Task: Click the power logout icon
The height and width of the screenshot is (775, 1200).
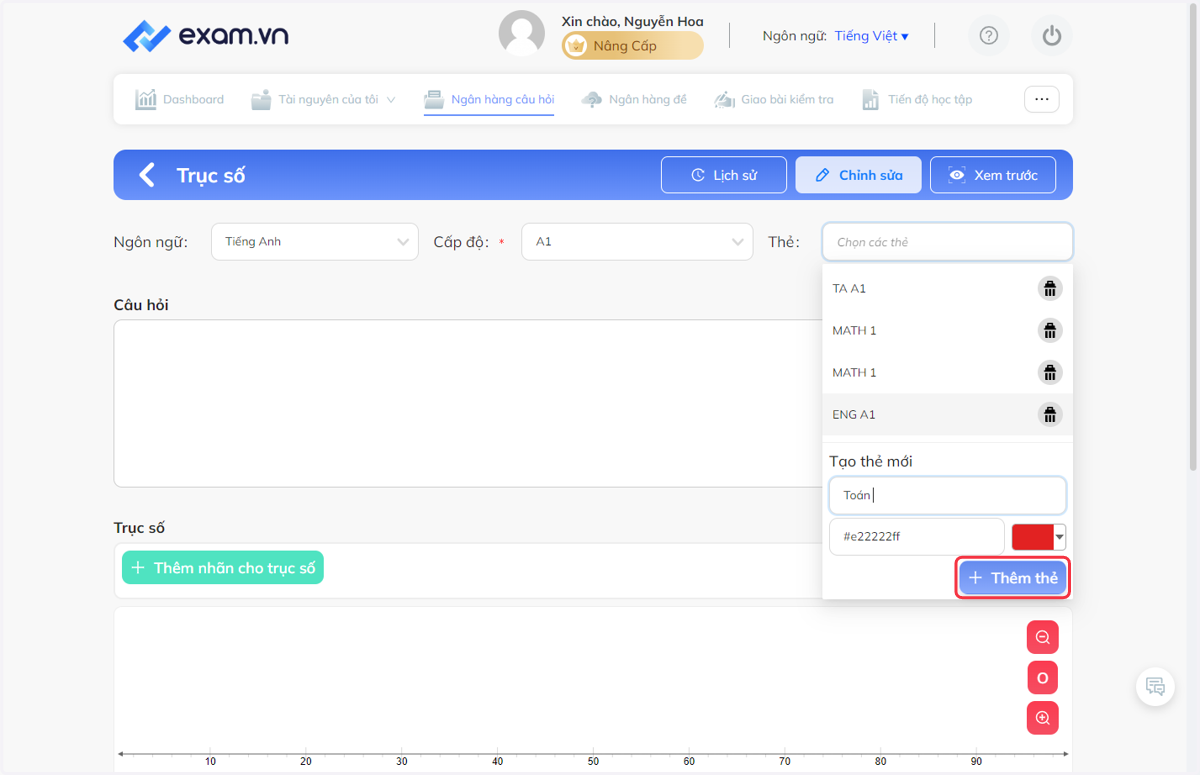Action: click(1051, 36)
